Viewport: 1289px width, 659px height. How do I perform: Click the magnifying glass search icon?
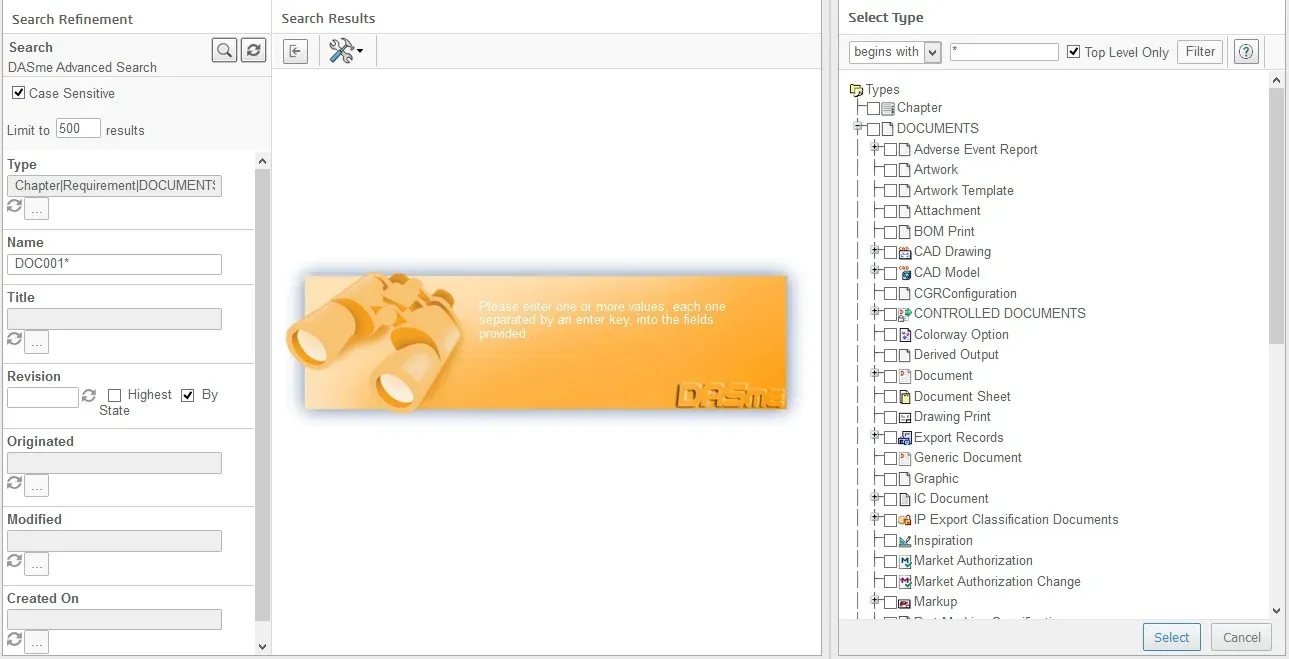point(224,50)
